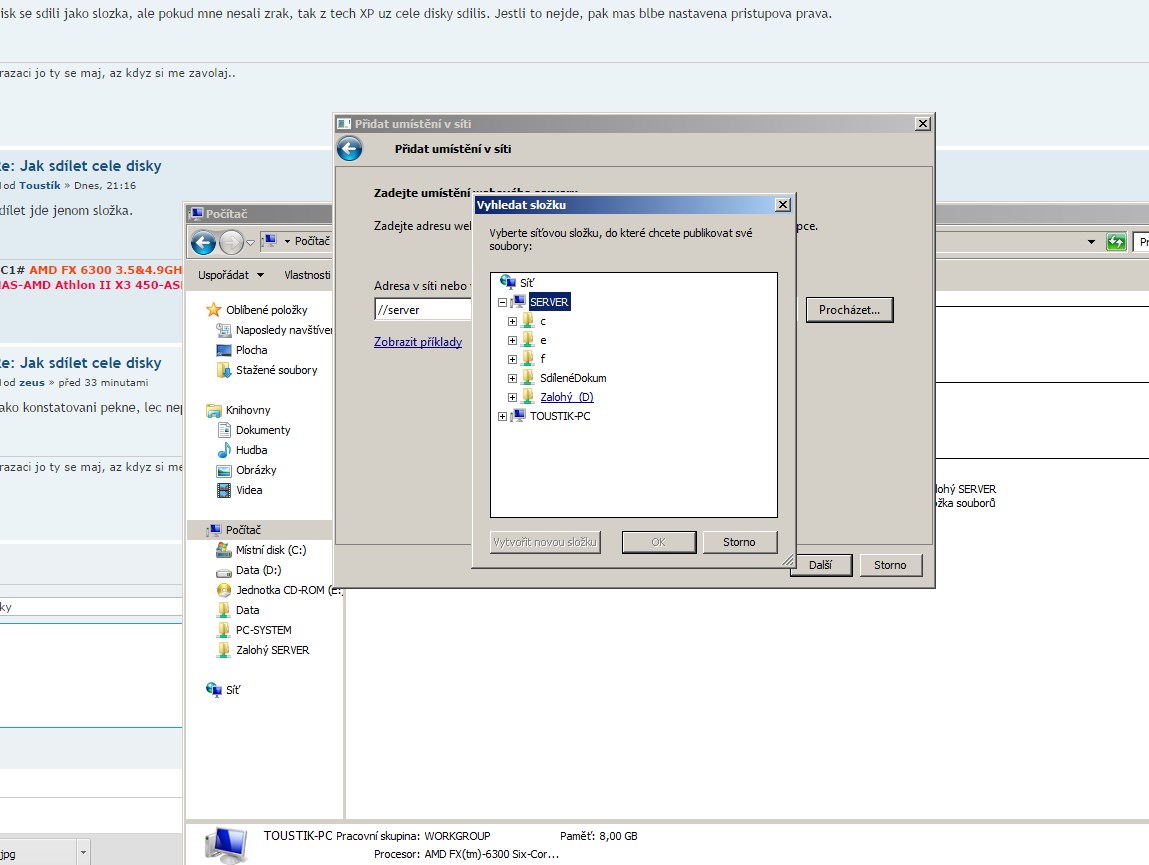Screen dimensions: 1149x865
Task: Open the Zobrazit příklady link
Action: coord(418,342)
